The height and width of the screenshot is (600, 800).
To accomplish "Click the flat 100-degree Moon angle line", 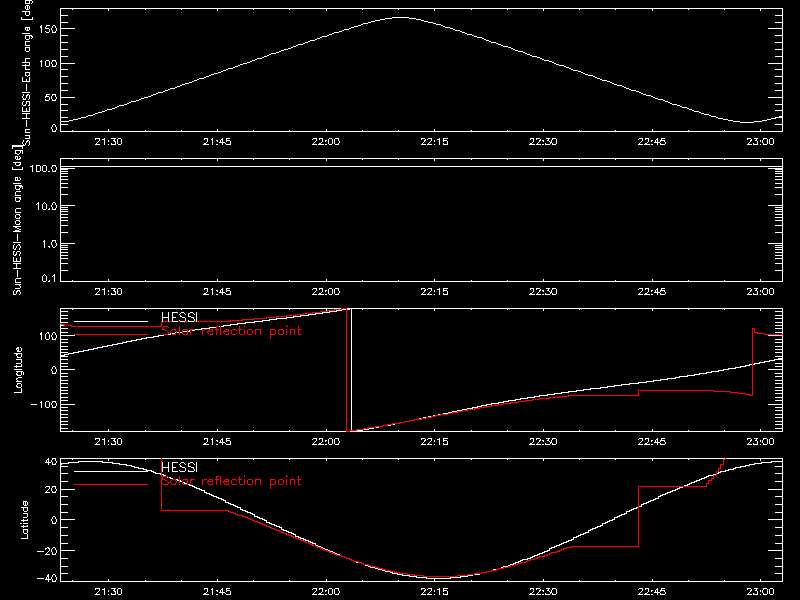I will coord(421,167).
